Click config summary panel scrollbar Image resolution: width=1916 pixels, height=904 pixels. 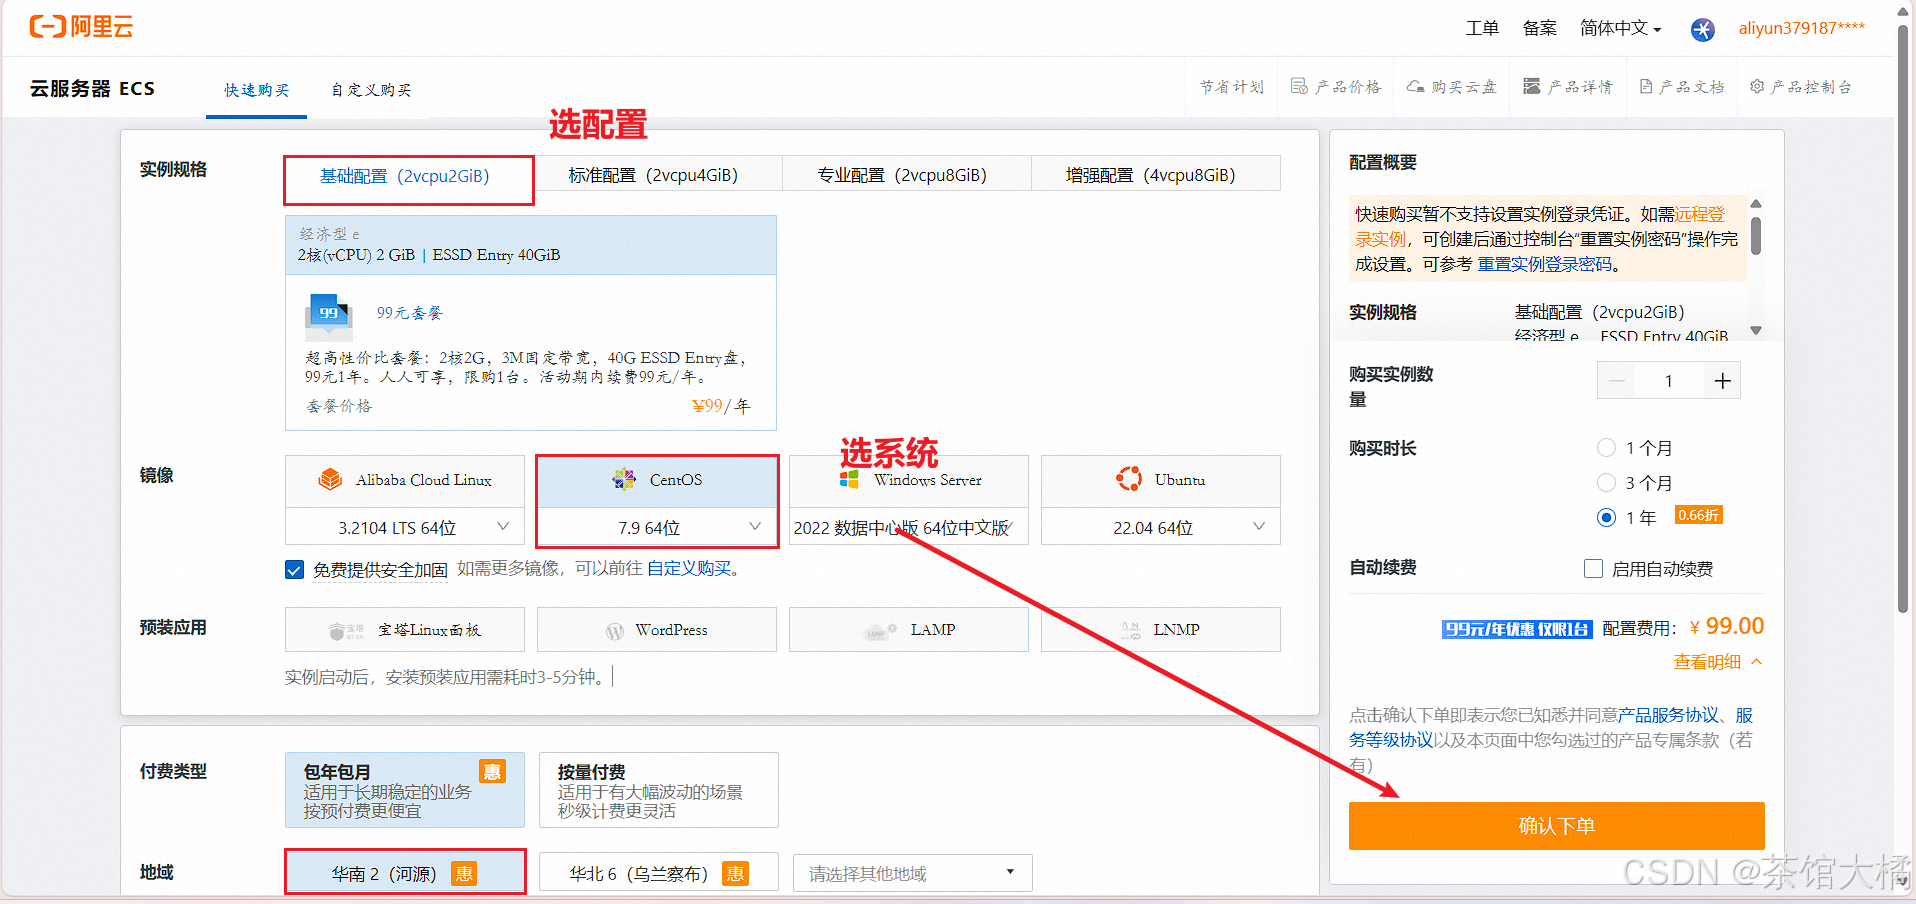(x=1756, y=234)
